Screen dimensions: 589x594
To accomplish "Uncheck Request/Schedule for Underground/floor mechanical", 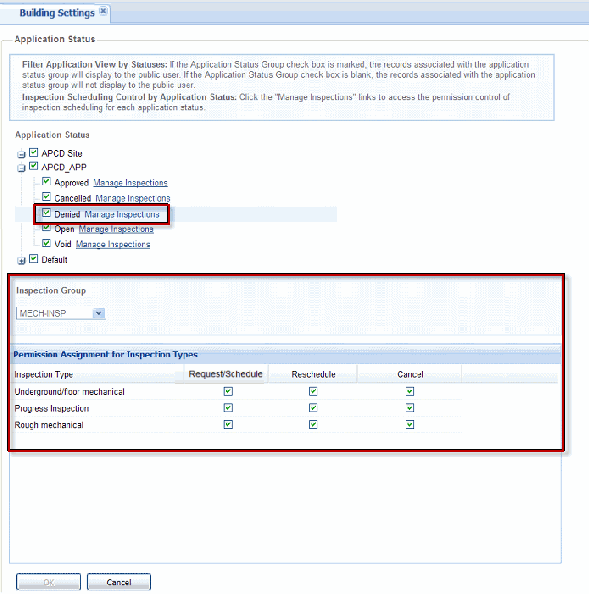I will 228,391.
